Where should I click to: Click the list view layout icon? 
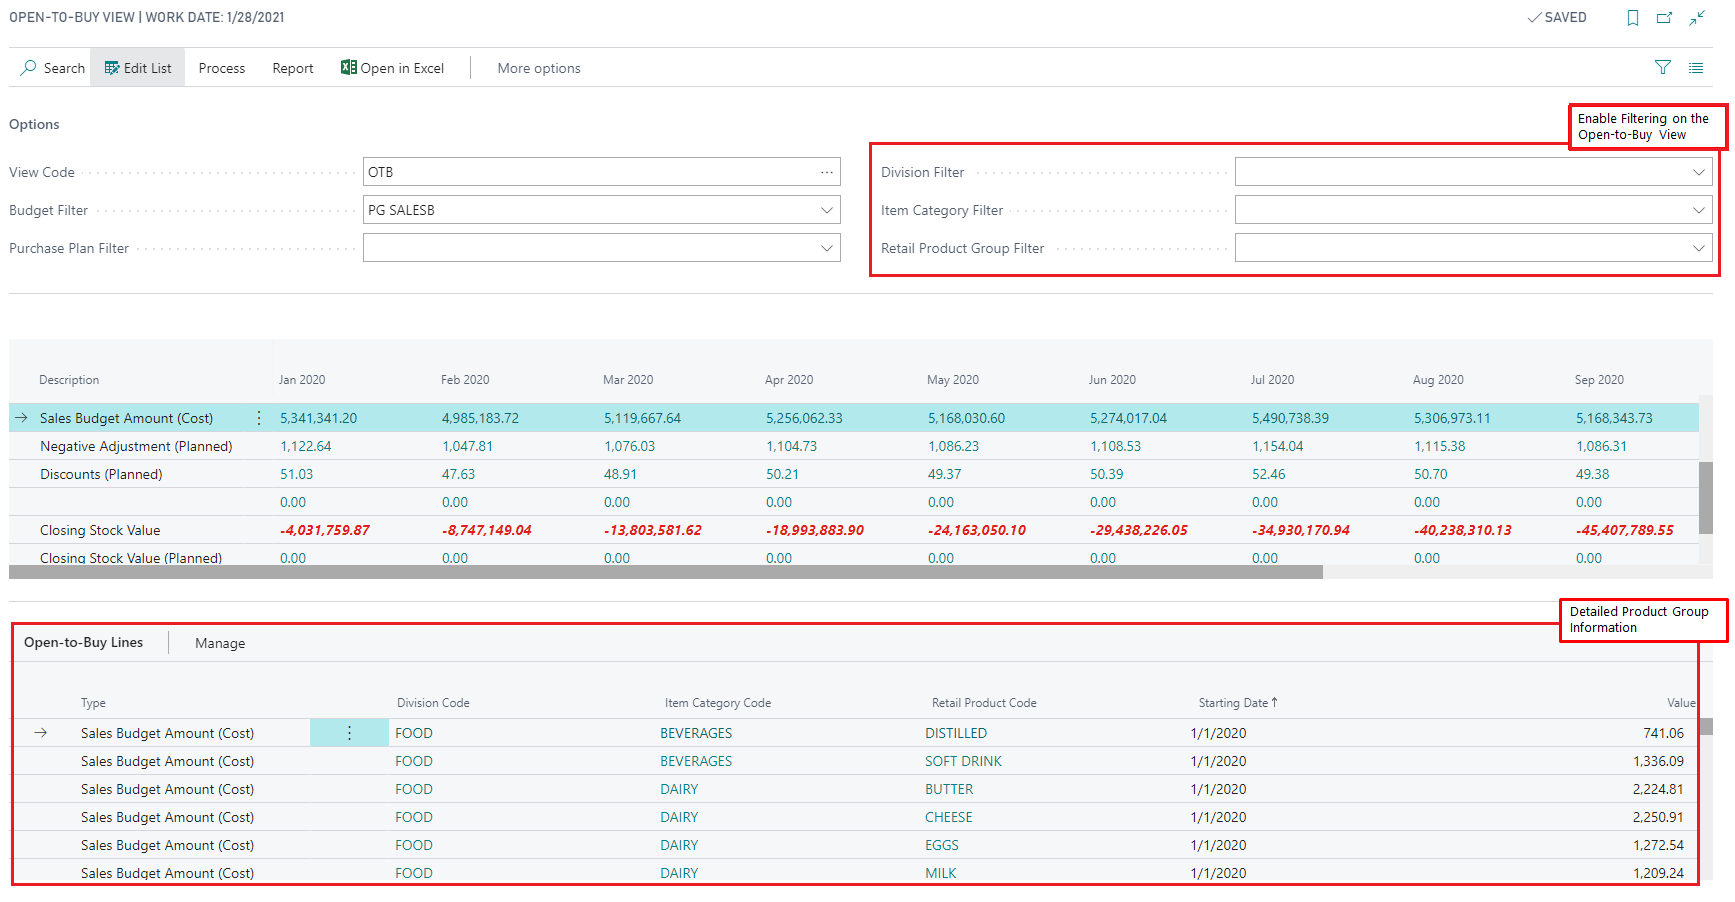(1696, 68)
